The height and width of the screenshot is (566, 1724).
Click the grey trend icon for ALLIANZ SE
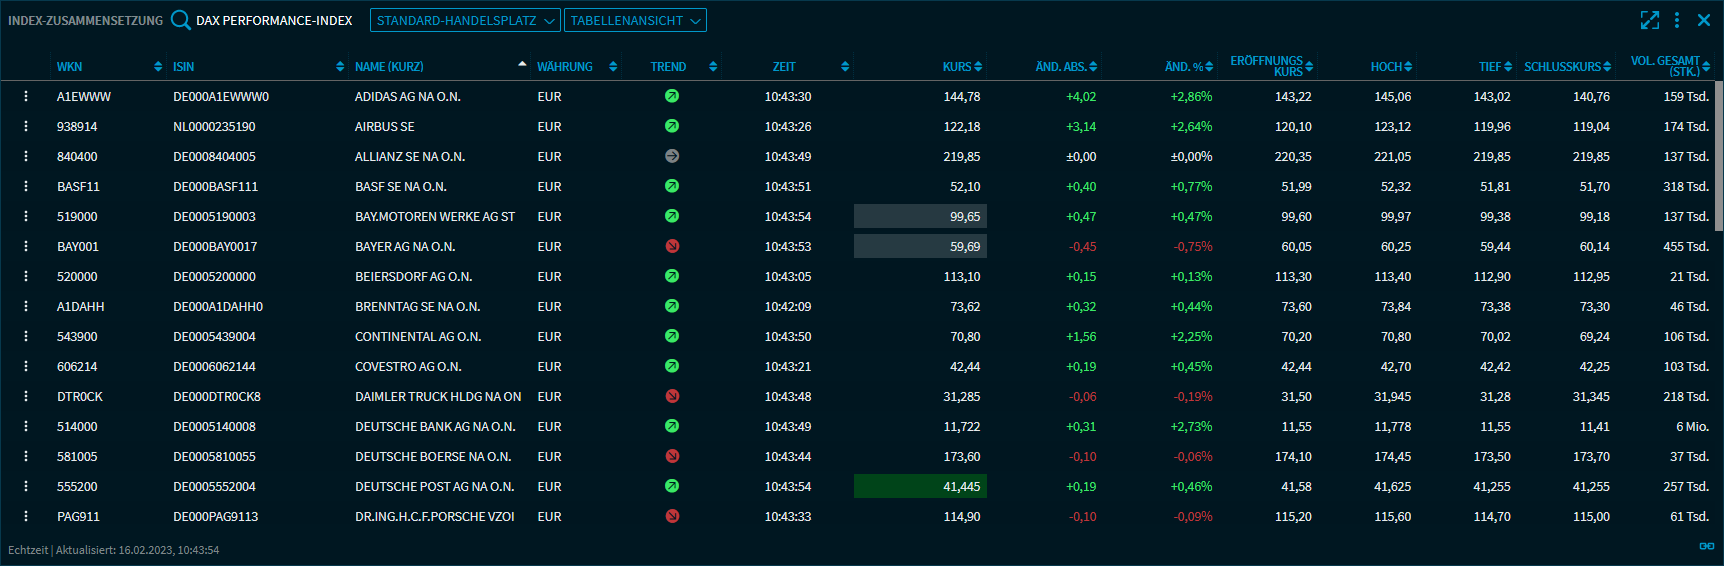[672, 157]
